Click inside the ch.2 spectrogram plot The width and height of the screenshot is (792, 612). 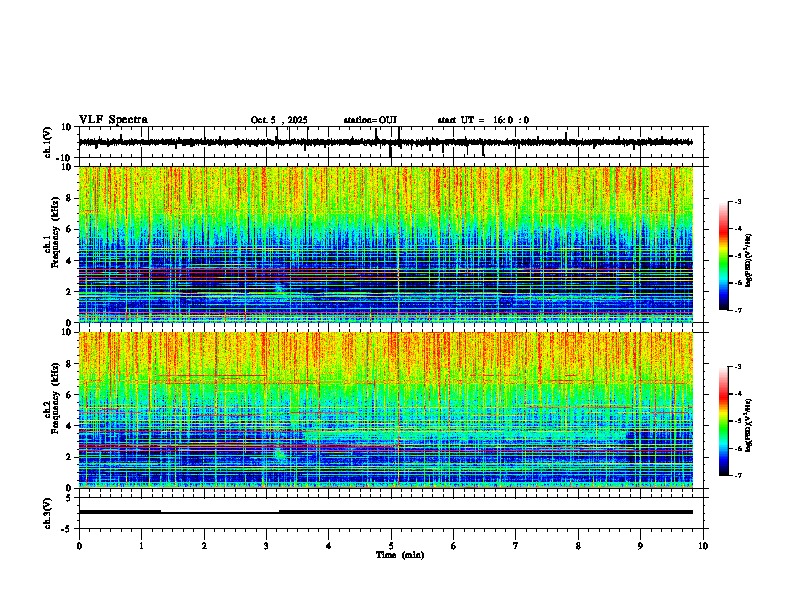click(385, 410)
